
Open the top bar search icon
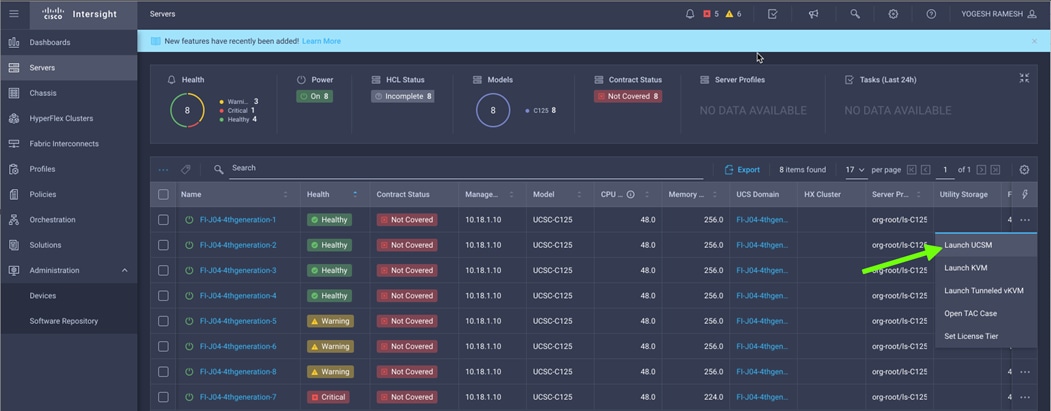855,13
